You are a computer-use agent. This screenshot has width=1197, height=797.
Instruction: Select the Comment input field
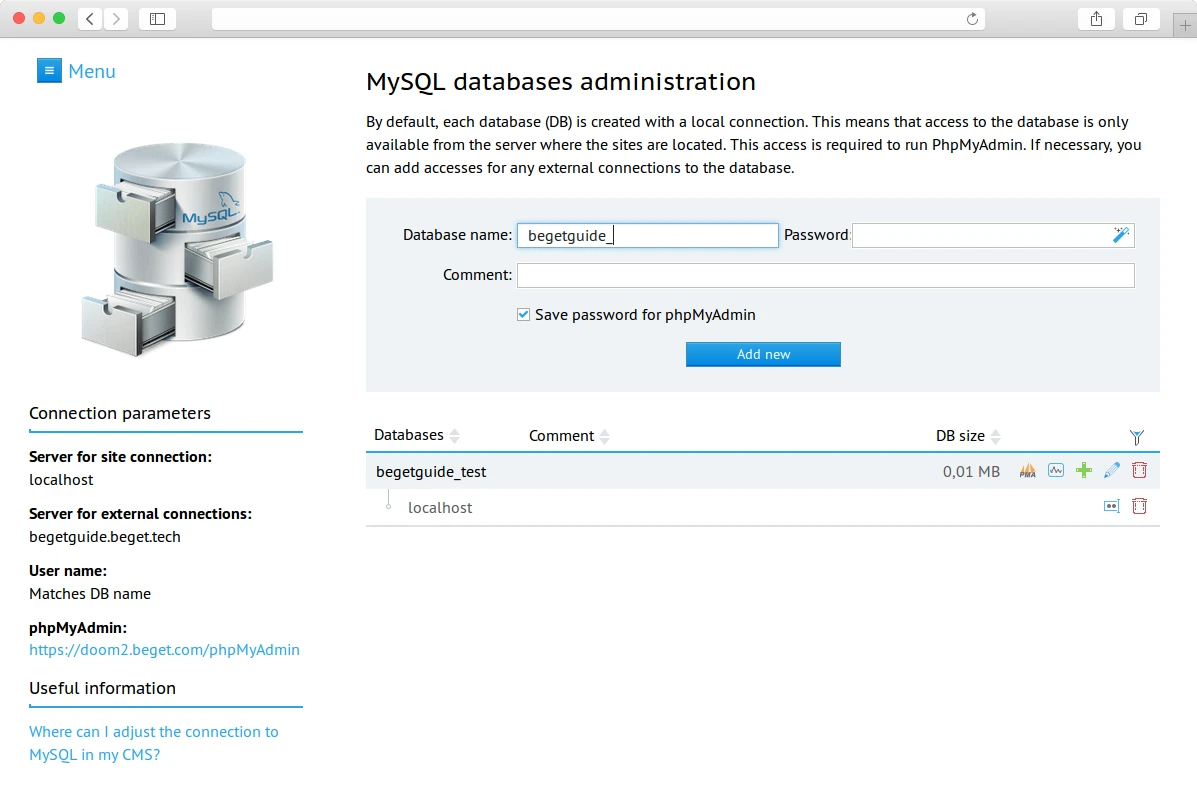point(825,275)
